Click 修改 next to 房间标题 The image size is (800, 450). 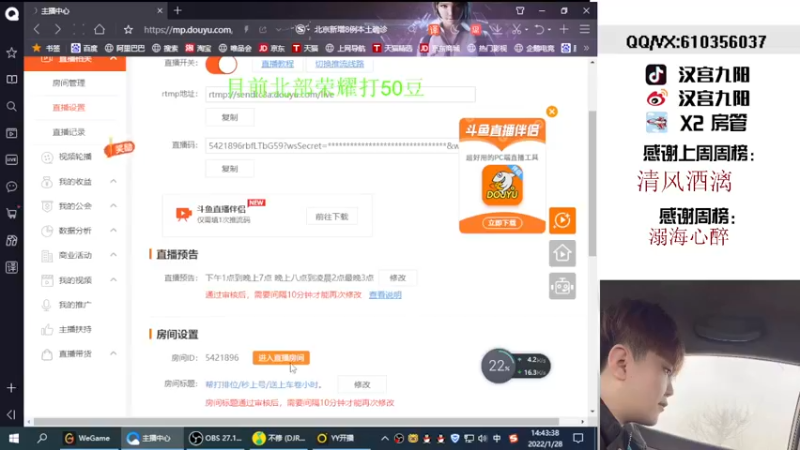point(362,384)
